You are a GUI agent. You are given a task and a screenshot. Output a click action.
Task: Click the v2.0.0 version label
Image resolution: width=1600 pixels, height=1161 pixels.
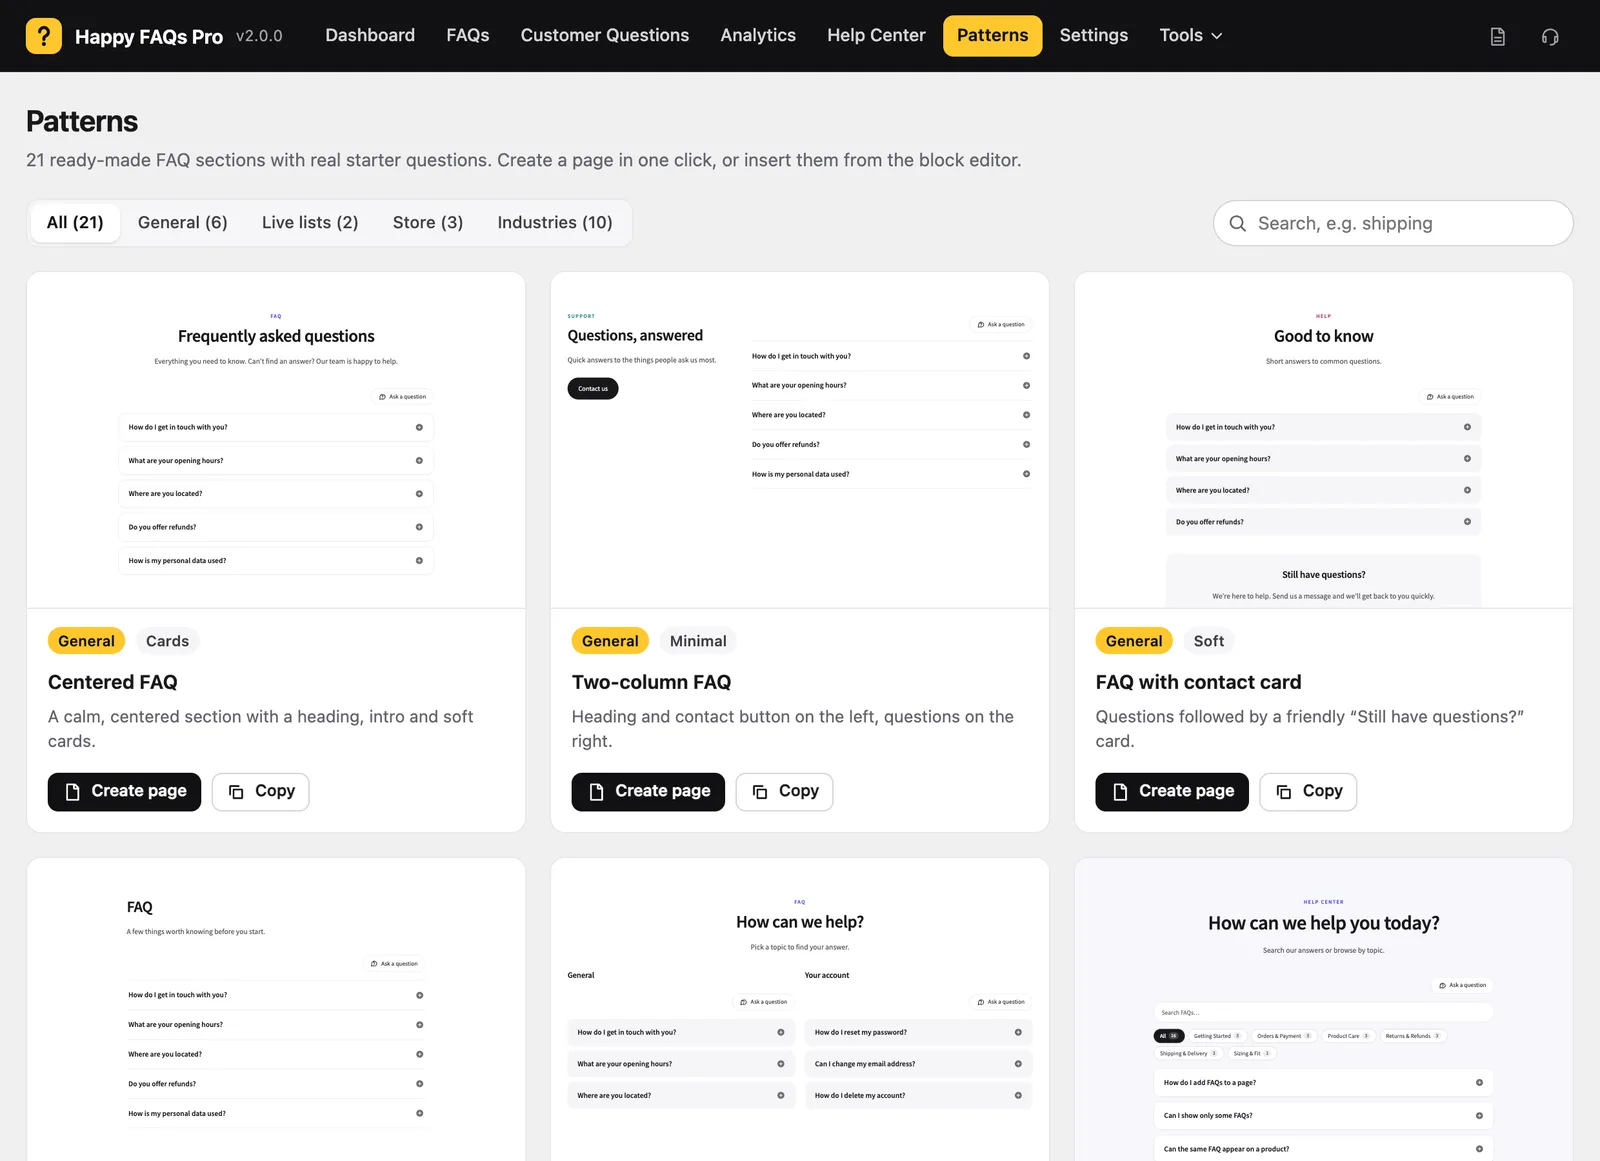pos(259,36)
